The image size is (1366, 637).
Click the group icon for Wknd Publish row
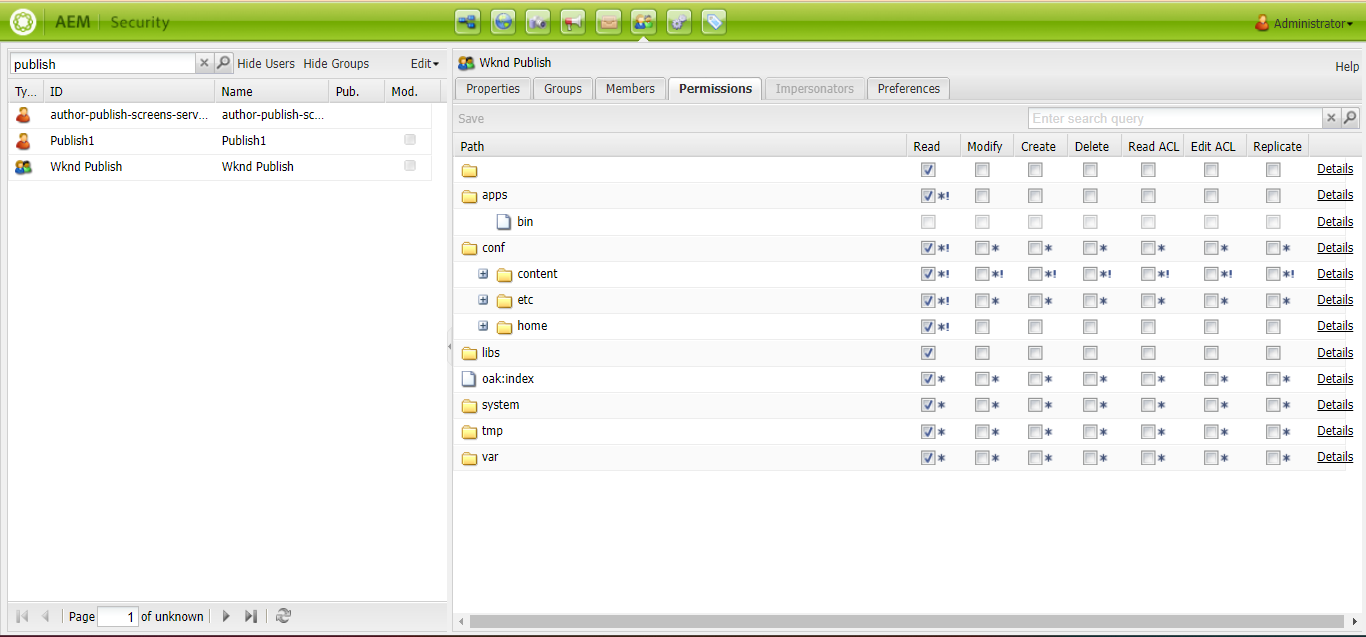[x=23, y=167]
